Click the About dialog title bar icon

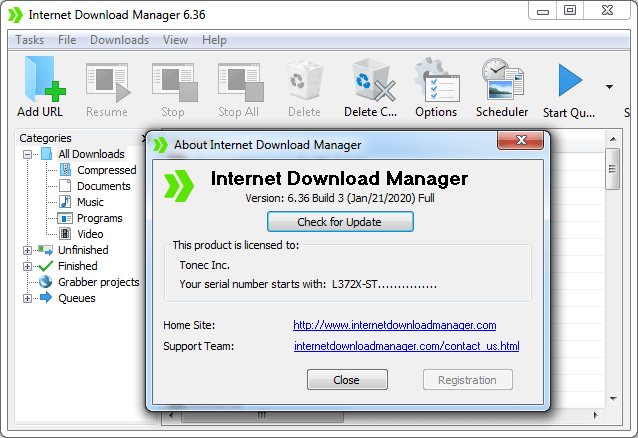[x=160, y=145]
